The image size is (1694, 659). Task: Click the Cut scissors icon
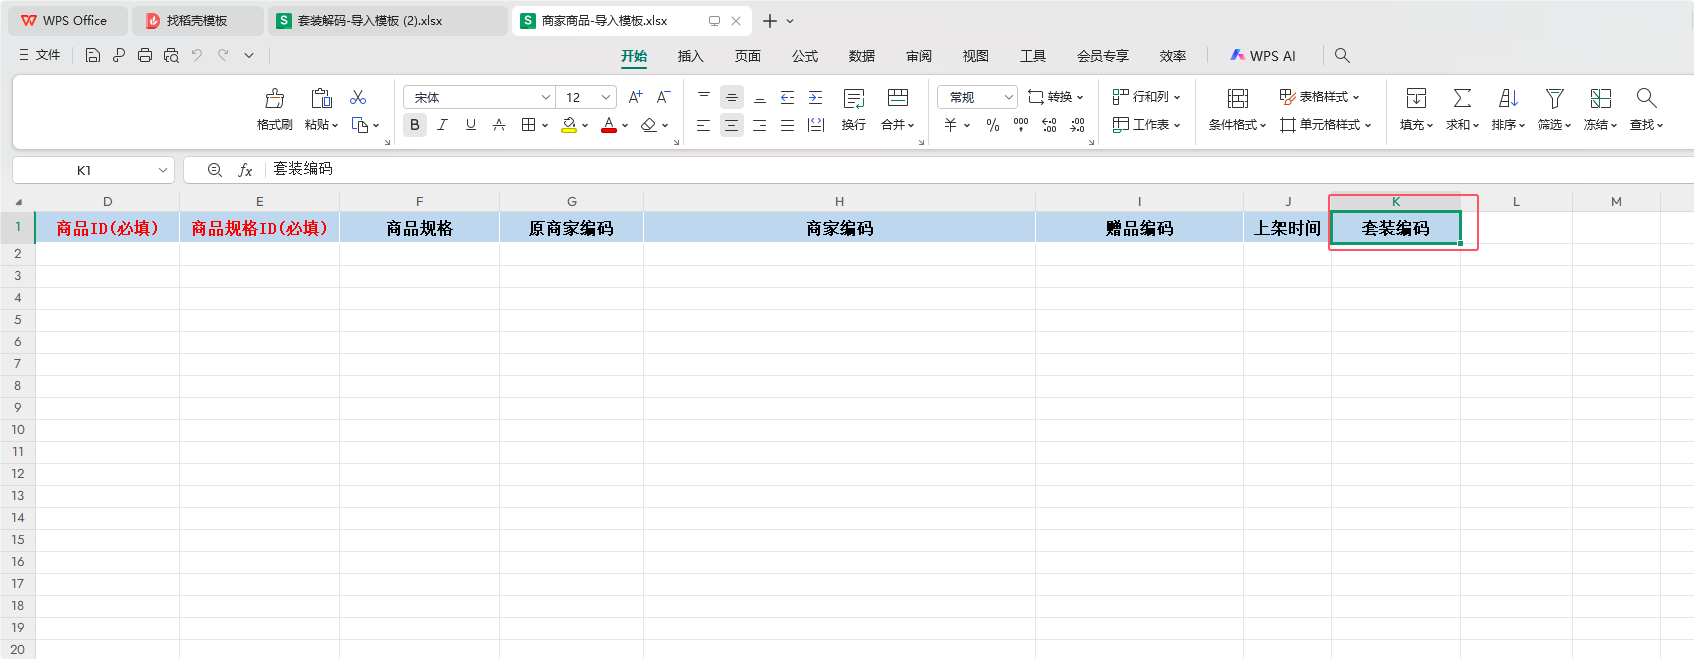[358, 97]
